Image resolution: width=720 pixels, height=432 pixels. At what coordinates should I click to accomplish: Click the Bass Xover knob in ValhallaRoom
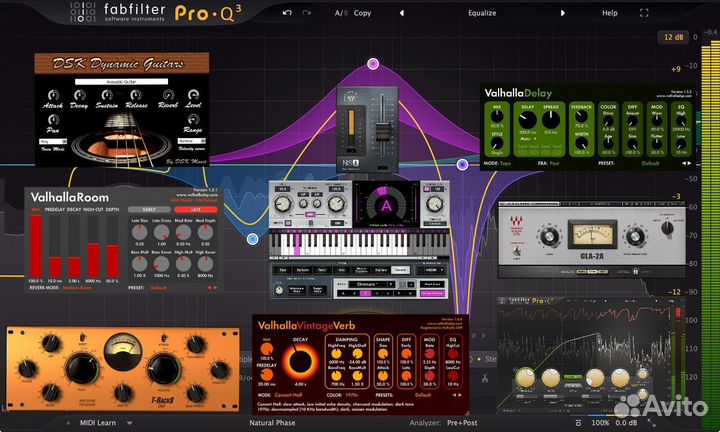point(162,264)
